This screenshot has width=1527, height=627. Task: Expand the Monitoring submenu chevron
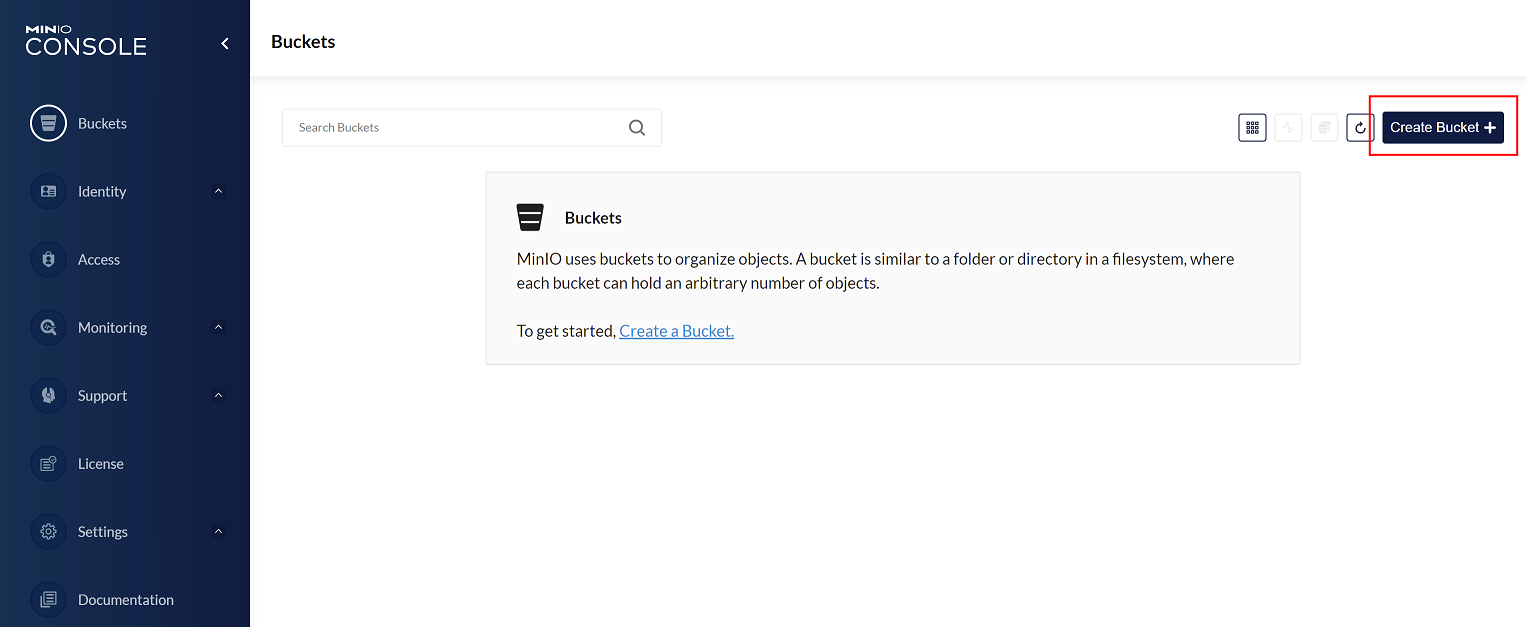(218, 328)
